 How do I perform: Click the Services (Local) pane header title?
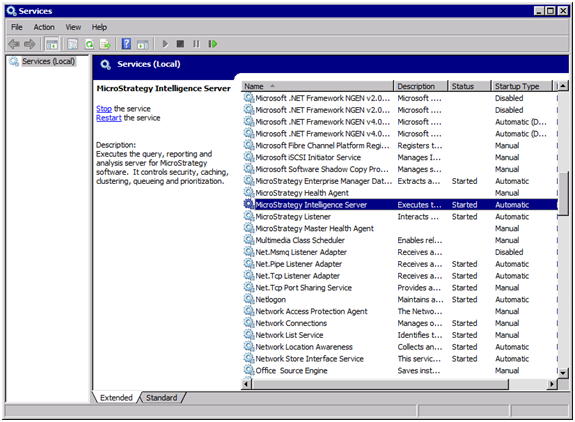(x=149, y=64)
